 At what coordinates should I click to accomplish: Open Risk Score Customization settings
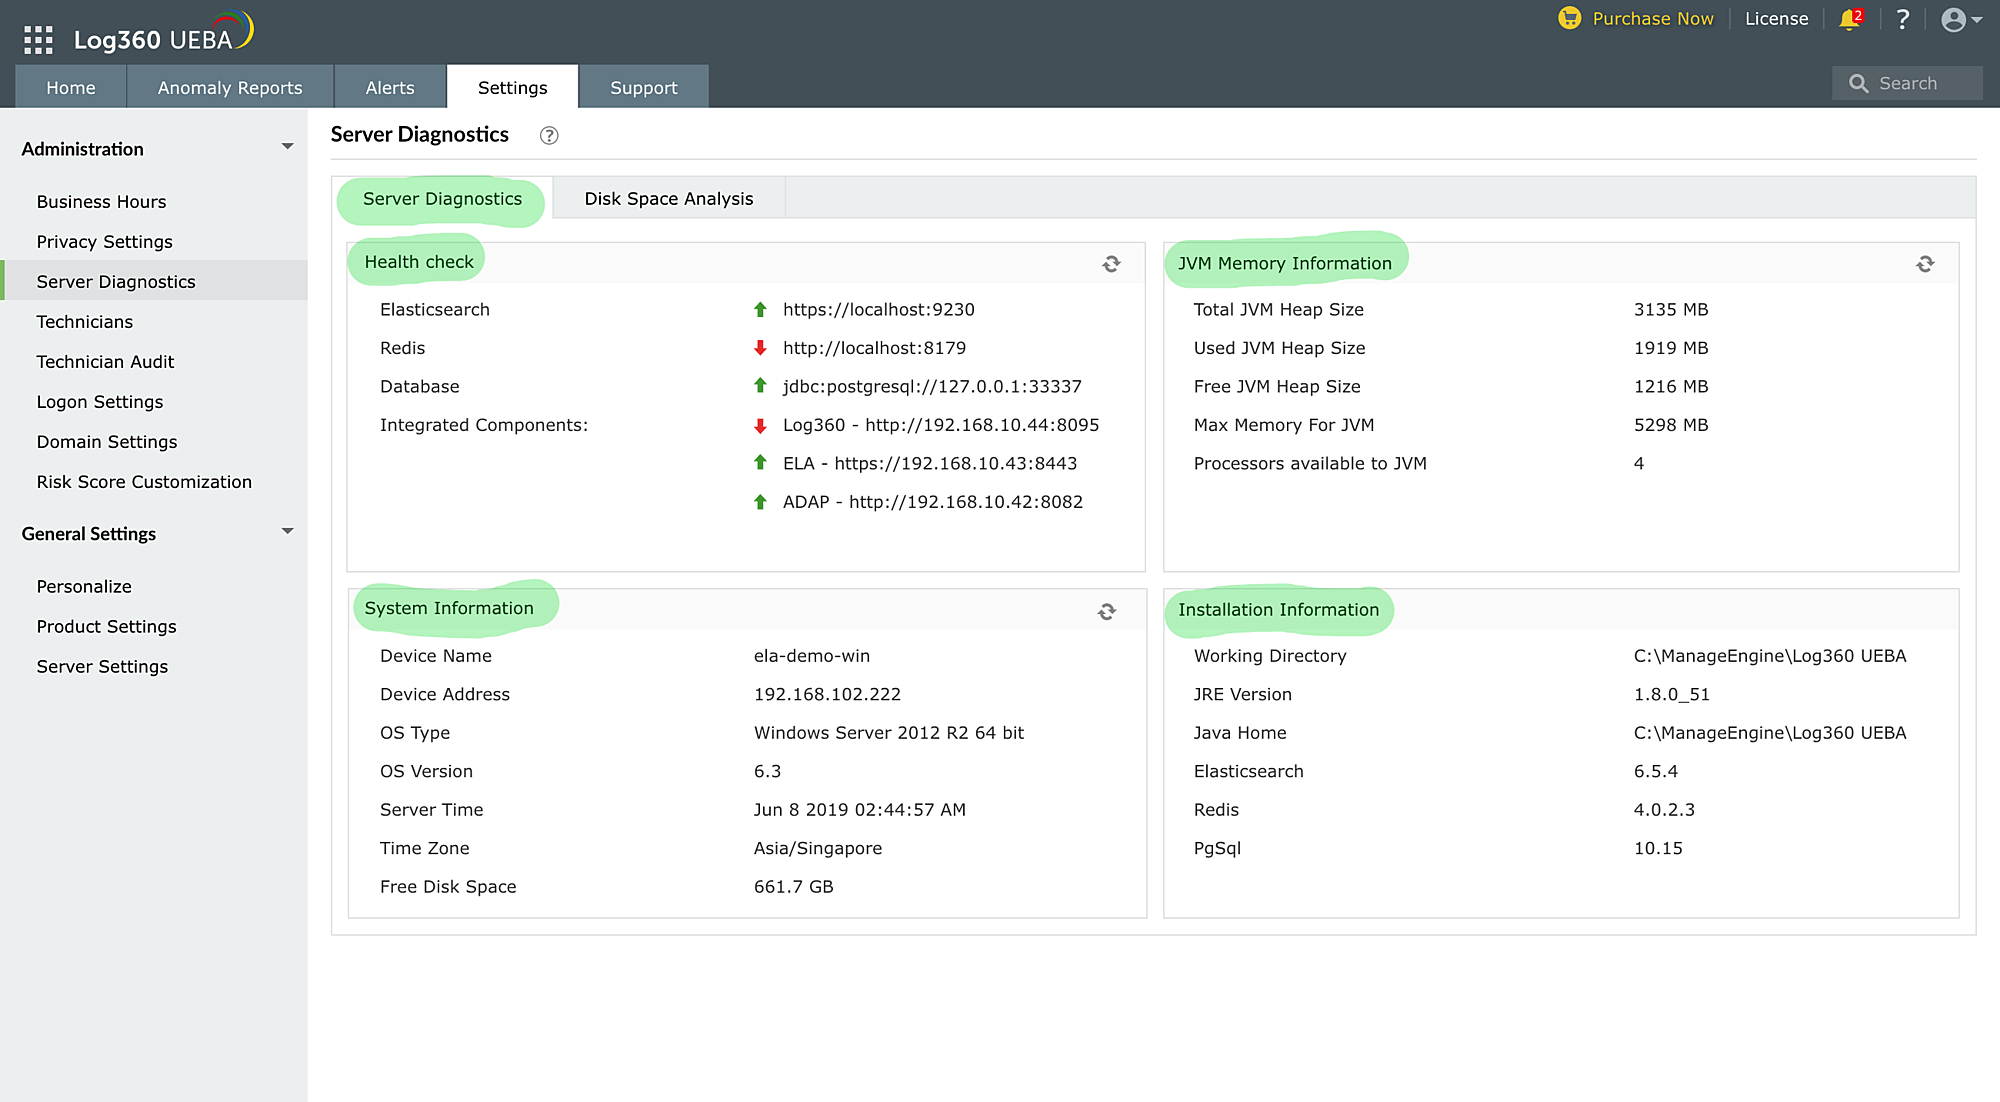(143, 481)
